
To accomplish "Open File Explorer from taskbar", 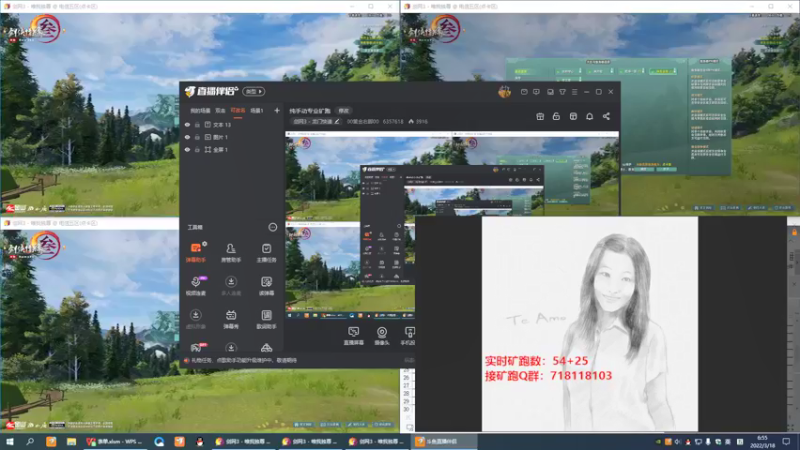I will tap(71, 441).
